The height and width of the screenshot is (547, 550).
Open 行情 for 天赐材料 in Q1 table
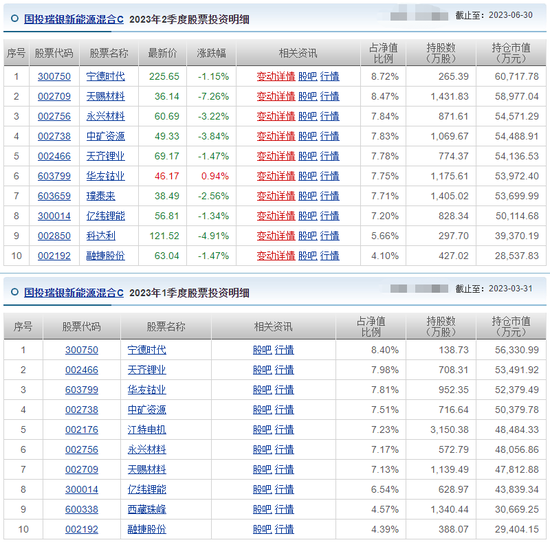click(284, 469)
